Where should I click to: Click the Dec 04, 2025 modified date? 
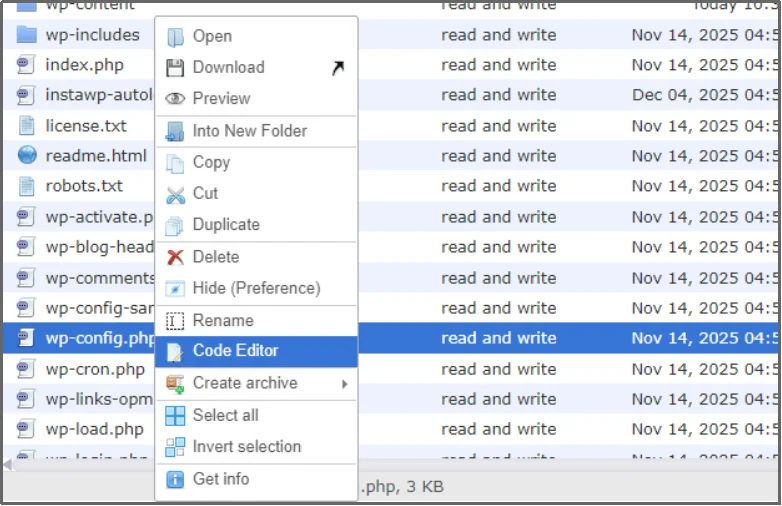(705, 95)
